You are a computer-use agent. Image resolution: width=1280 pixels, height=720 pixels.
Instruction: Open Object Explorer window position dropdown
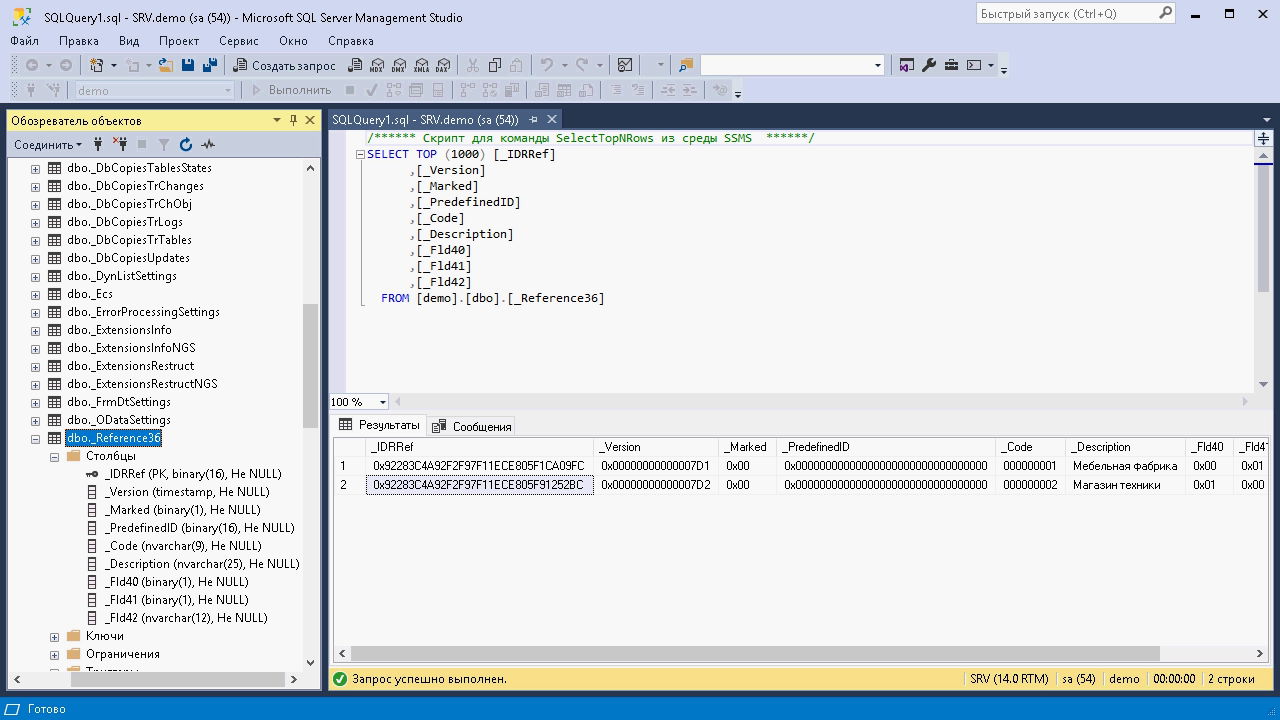277,120
